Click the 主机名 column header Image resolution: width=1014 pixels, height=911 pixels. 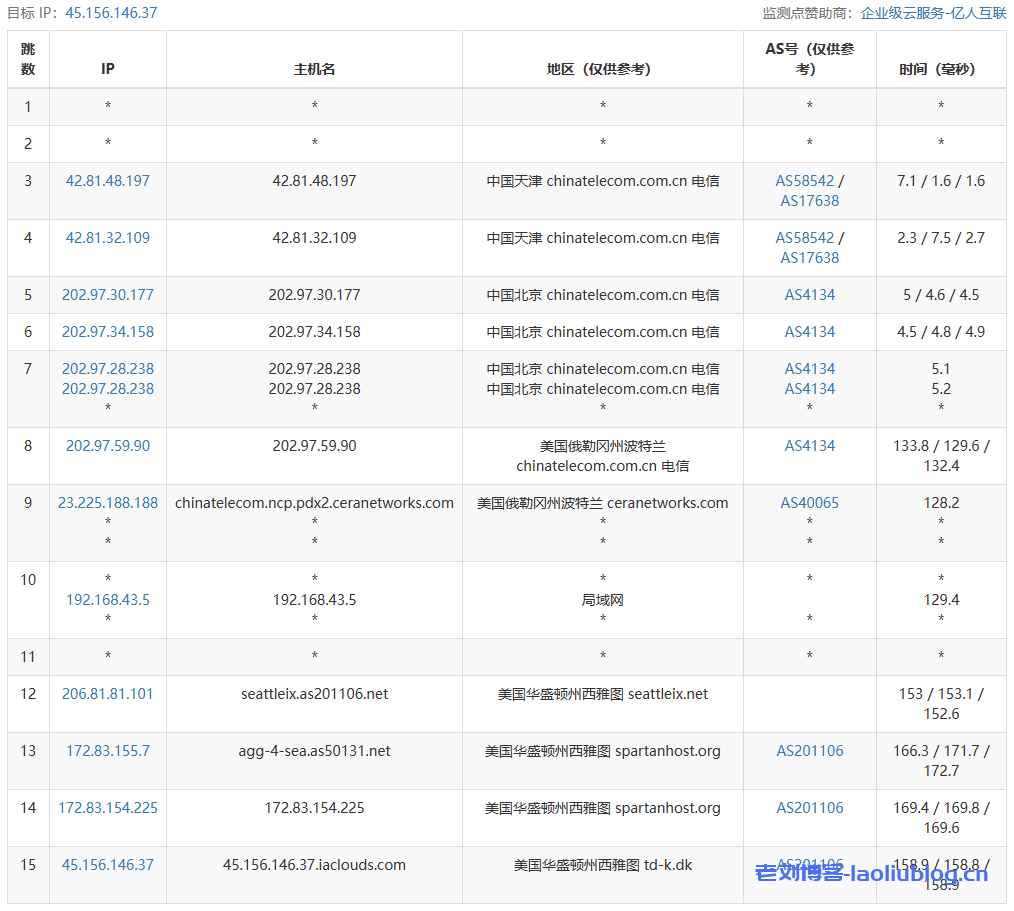(314, 69)
